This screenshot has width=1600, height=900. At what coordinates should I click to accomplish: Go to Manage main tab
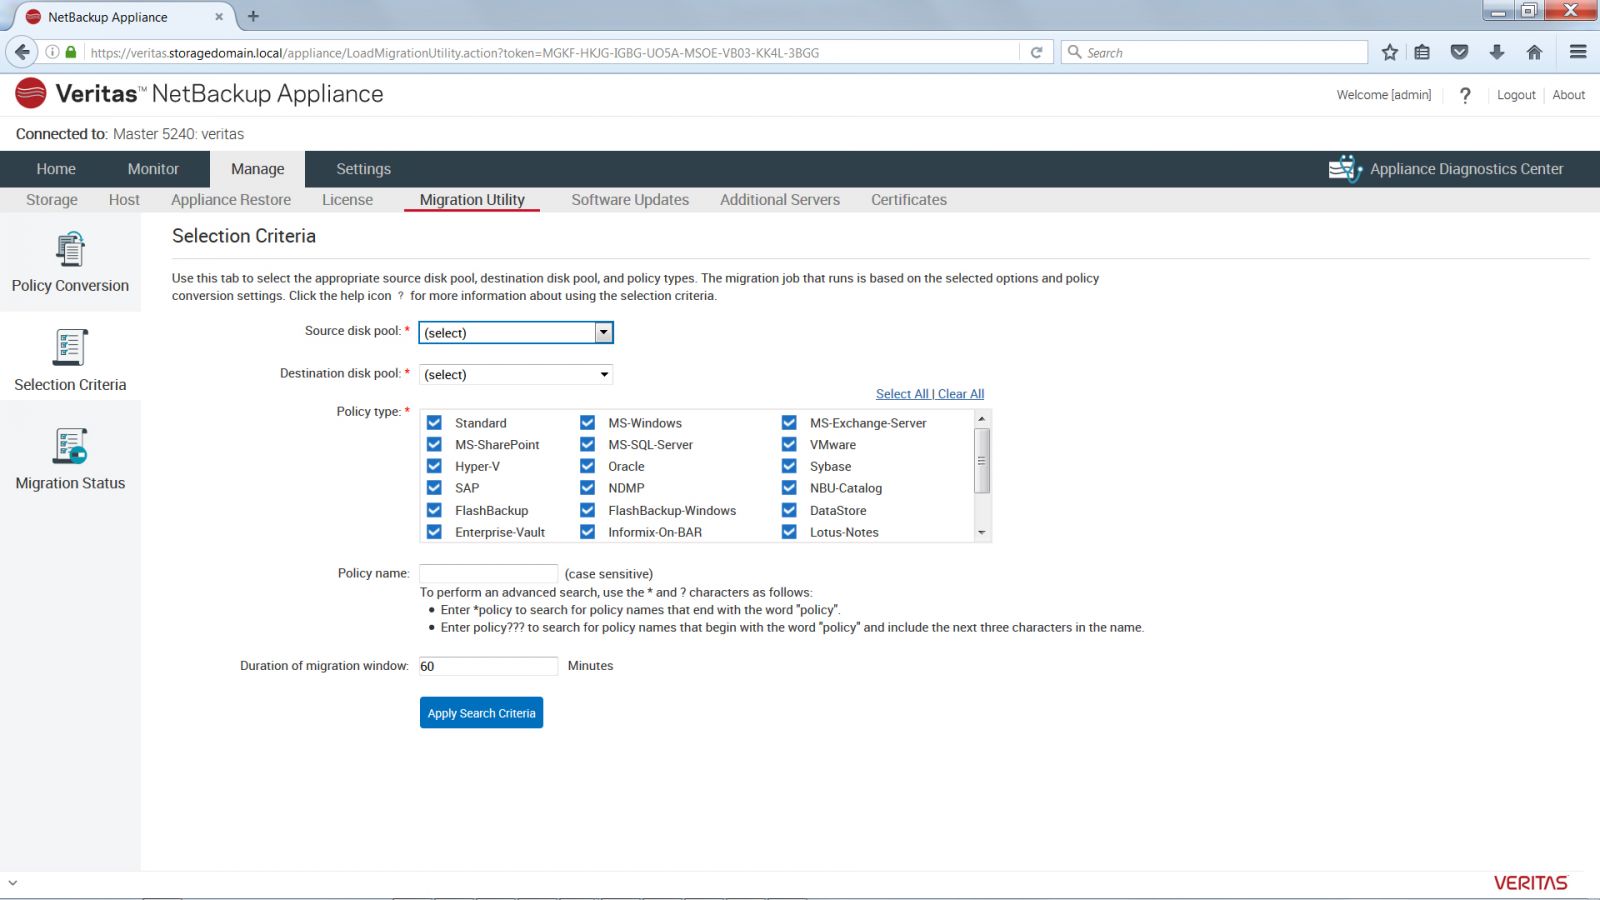258,169
